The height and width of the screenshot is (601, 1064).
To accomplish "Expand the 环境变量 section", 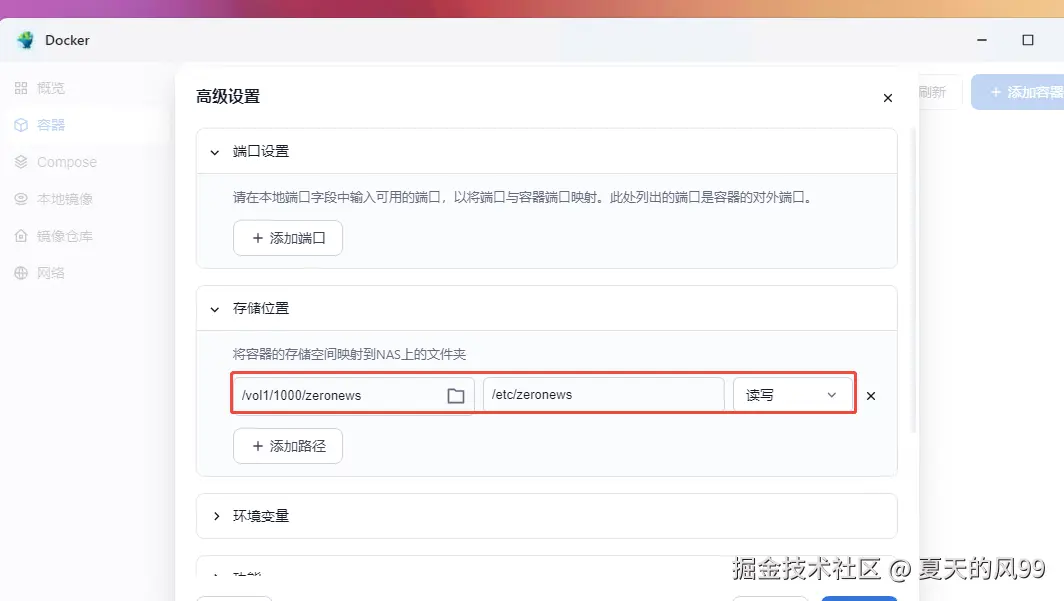I will 216,516.
